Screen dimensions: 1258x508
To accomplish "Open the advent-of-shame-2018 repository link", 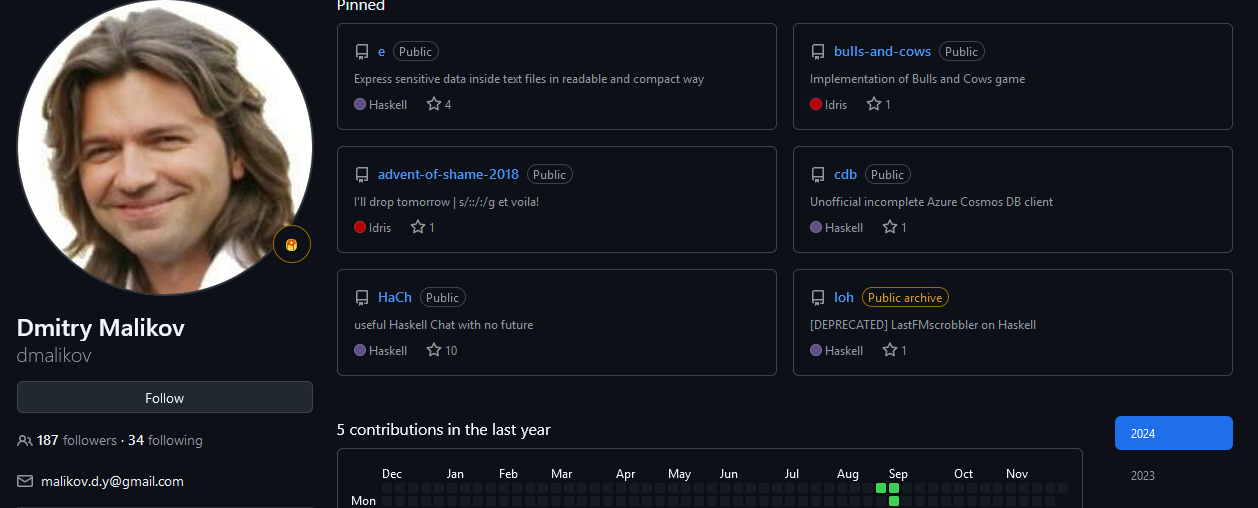I will (448, 174).
